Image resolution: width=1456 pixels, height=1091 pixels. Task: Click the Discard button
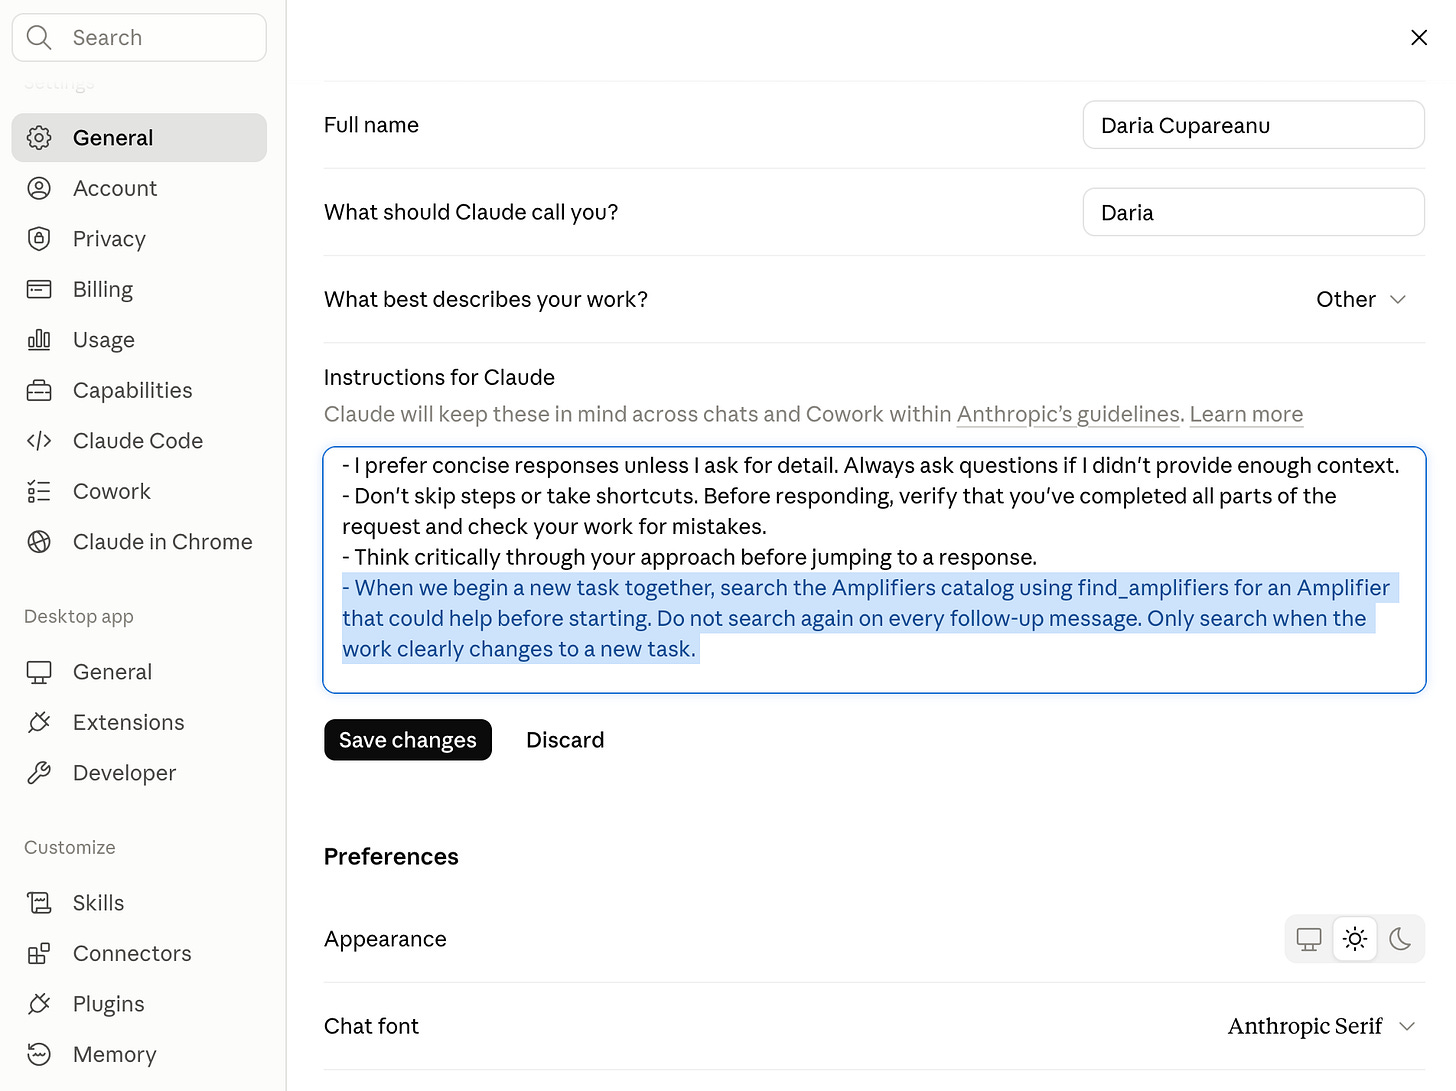pyautogui.click(x=565, y=740)
